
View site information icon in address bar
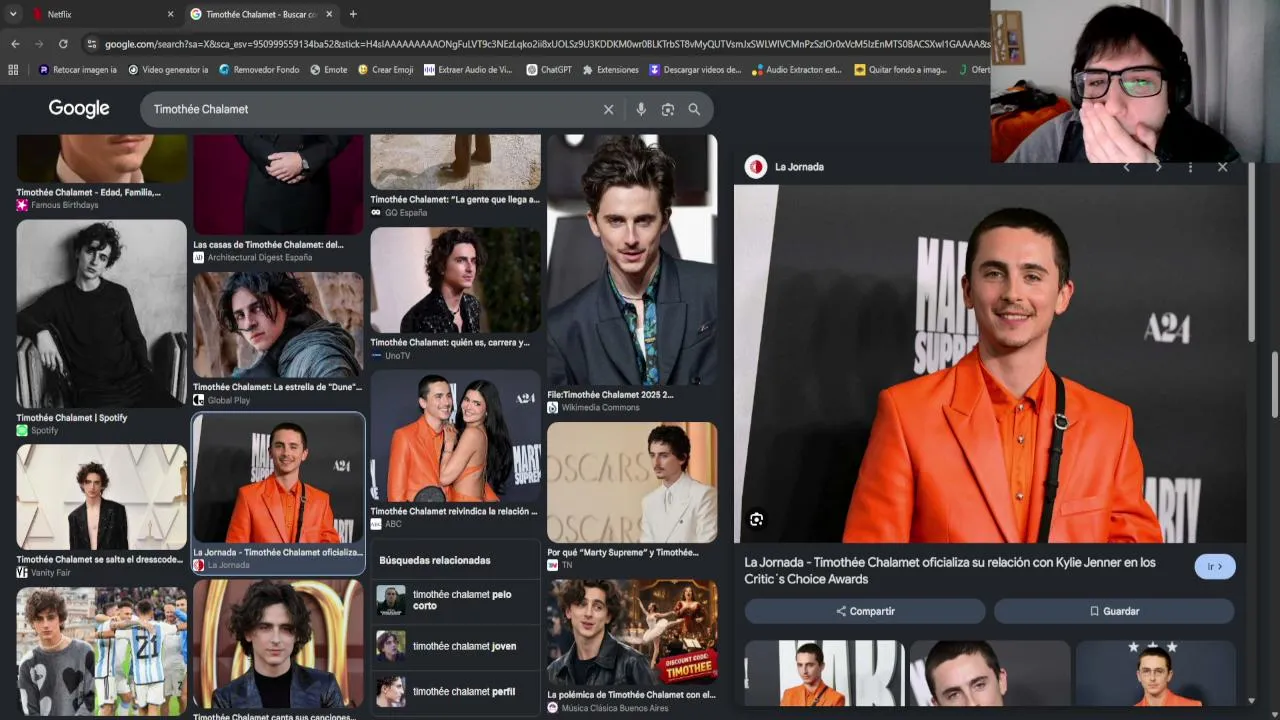click(x=92, y=44)
